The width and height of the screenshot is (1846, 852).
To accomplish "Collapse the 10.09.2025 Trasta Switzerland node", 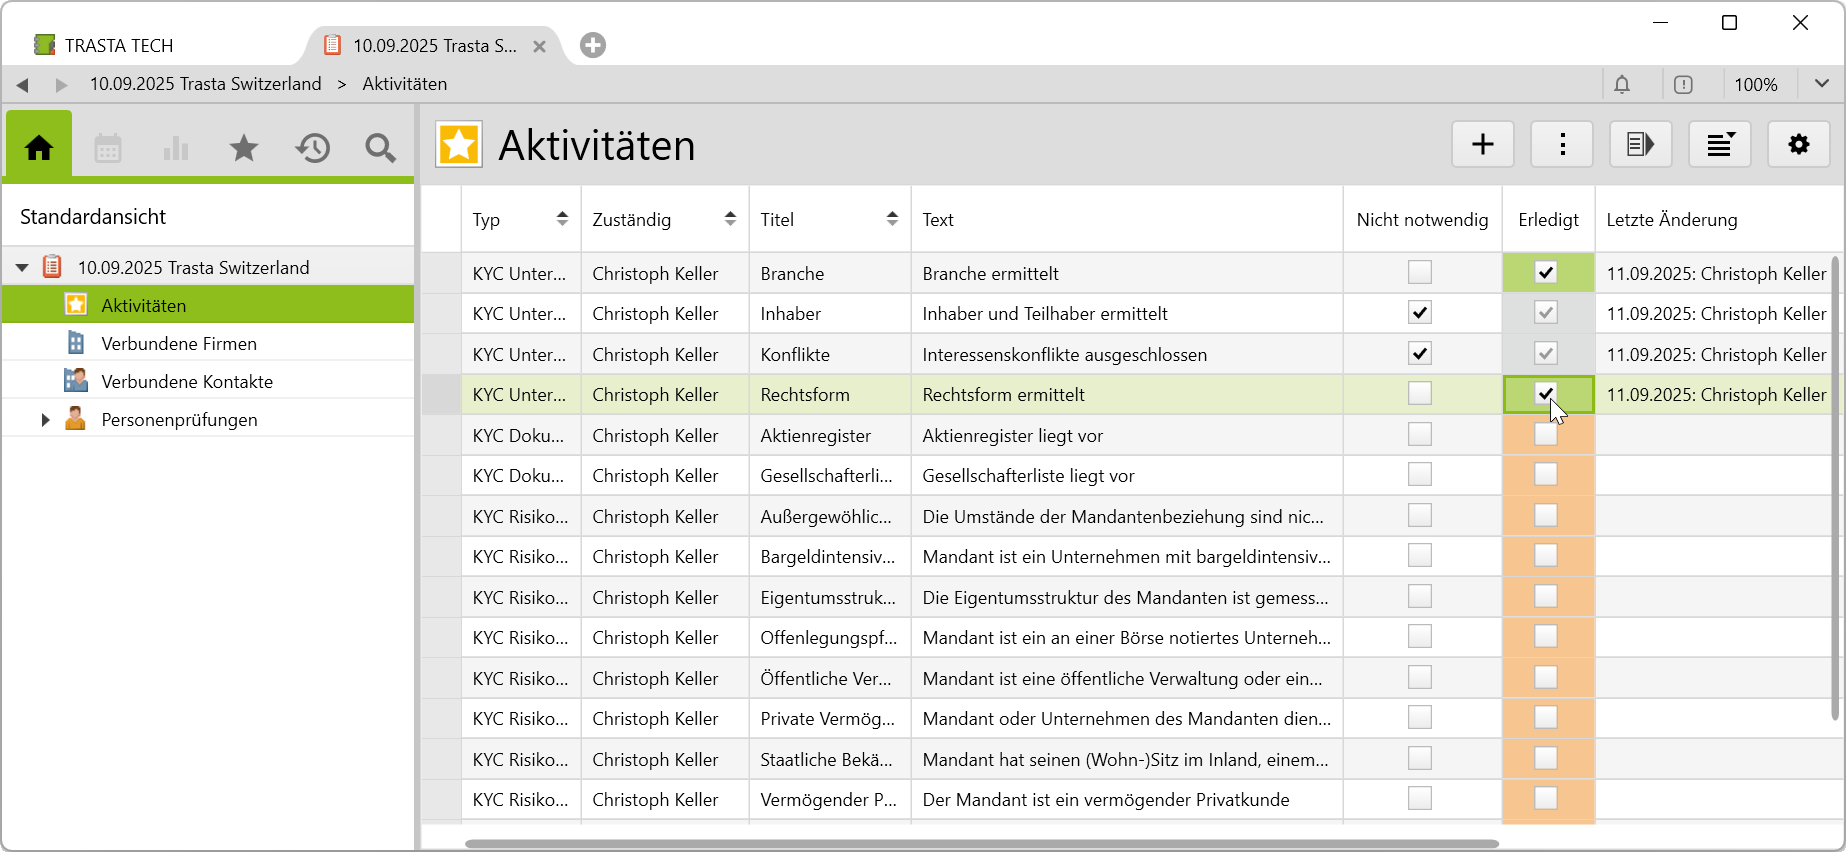I will (x=22, y=268).
